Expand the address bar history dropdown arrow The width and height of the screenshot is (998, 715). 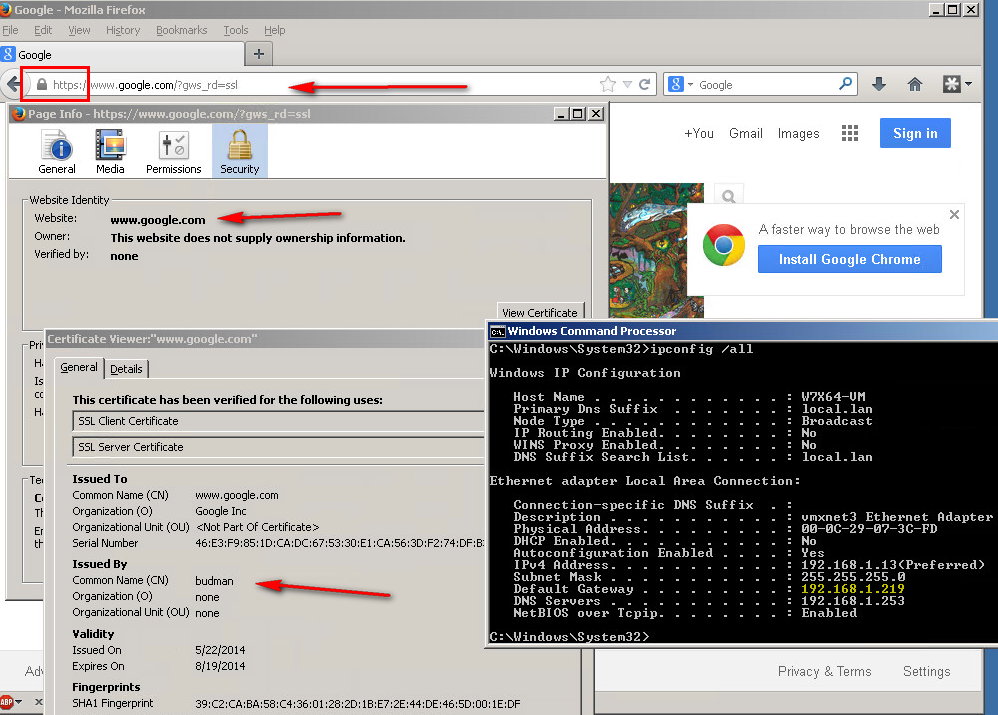(x=627, y=84)
